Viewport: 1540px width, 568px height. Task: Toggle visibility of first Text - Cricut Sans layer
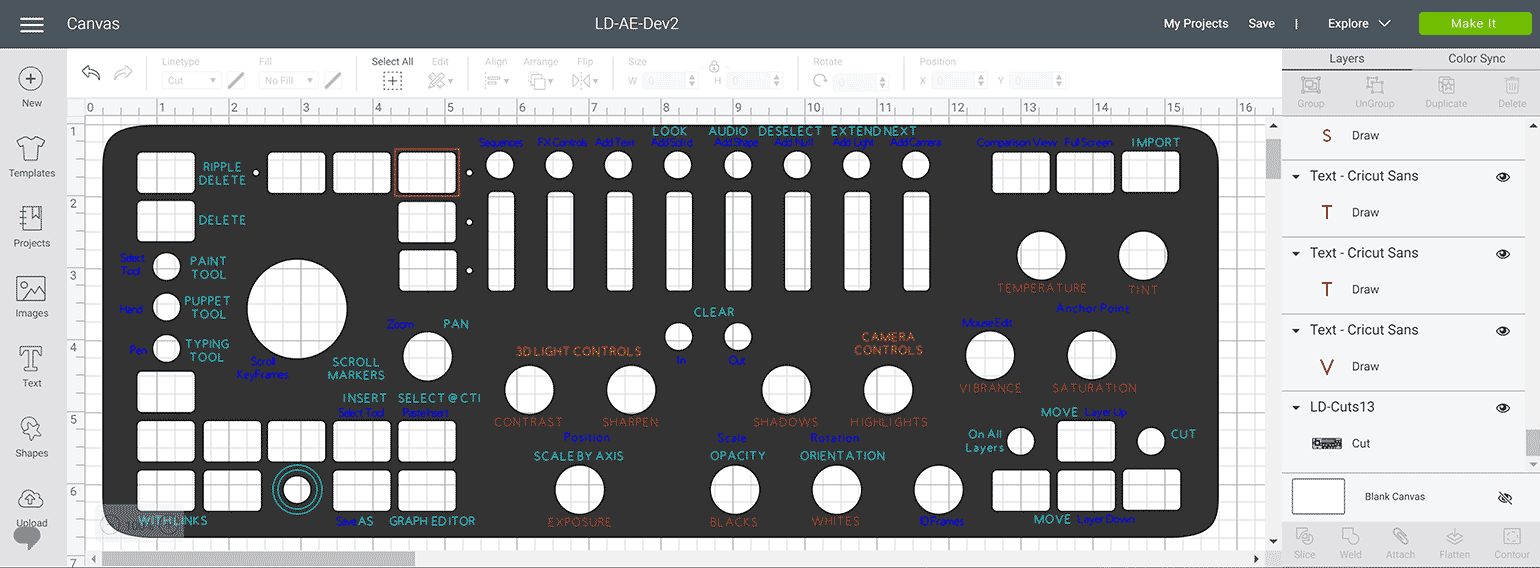1502,176
